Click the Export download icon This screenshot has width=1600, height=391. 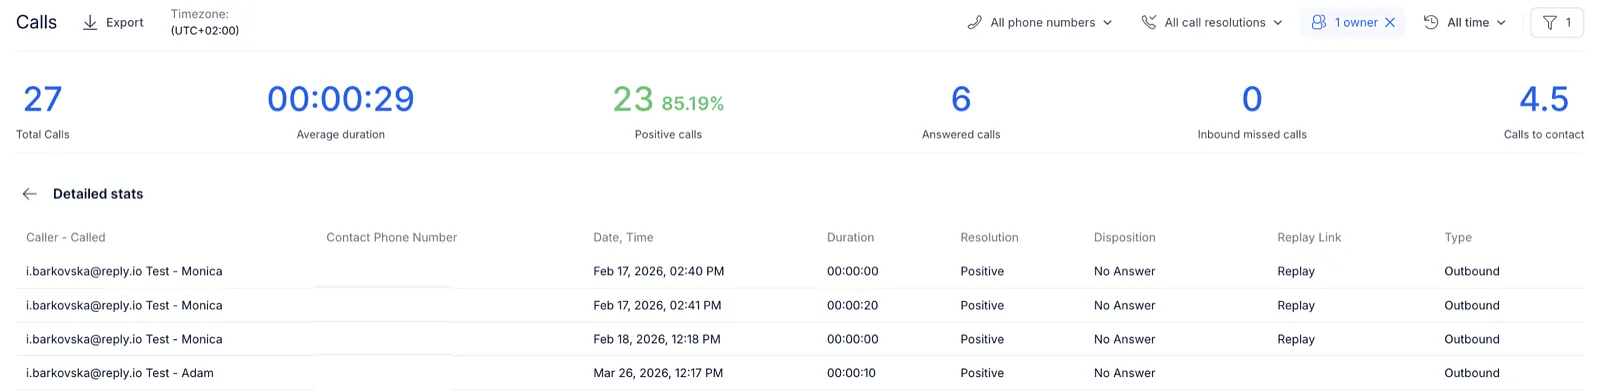click(x=90, y=22)
